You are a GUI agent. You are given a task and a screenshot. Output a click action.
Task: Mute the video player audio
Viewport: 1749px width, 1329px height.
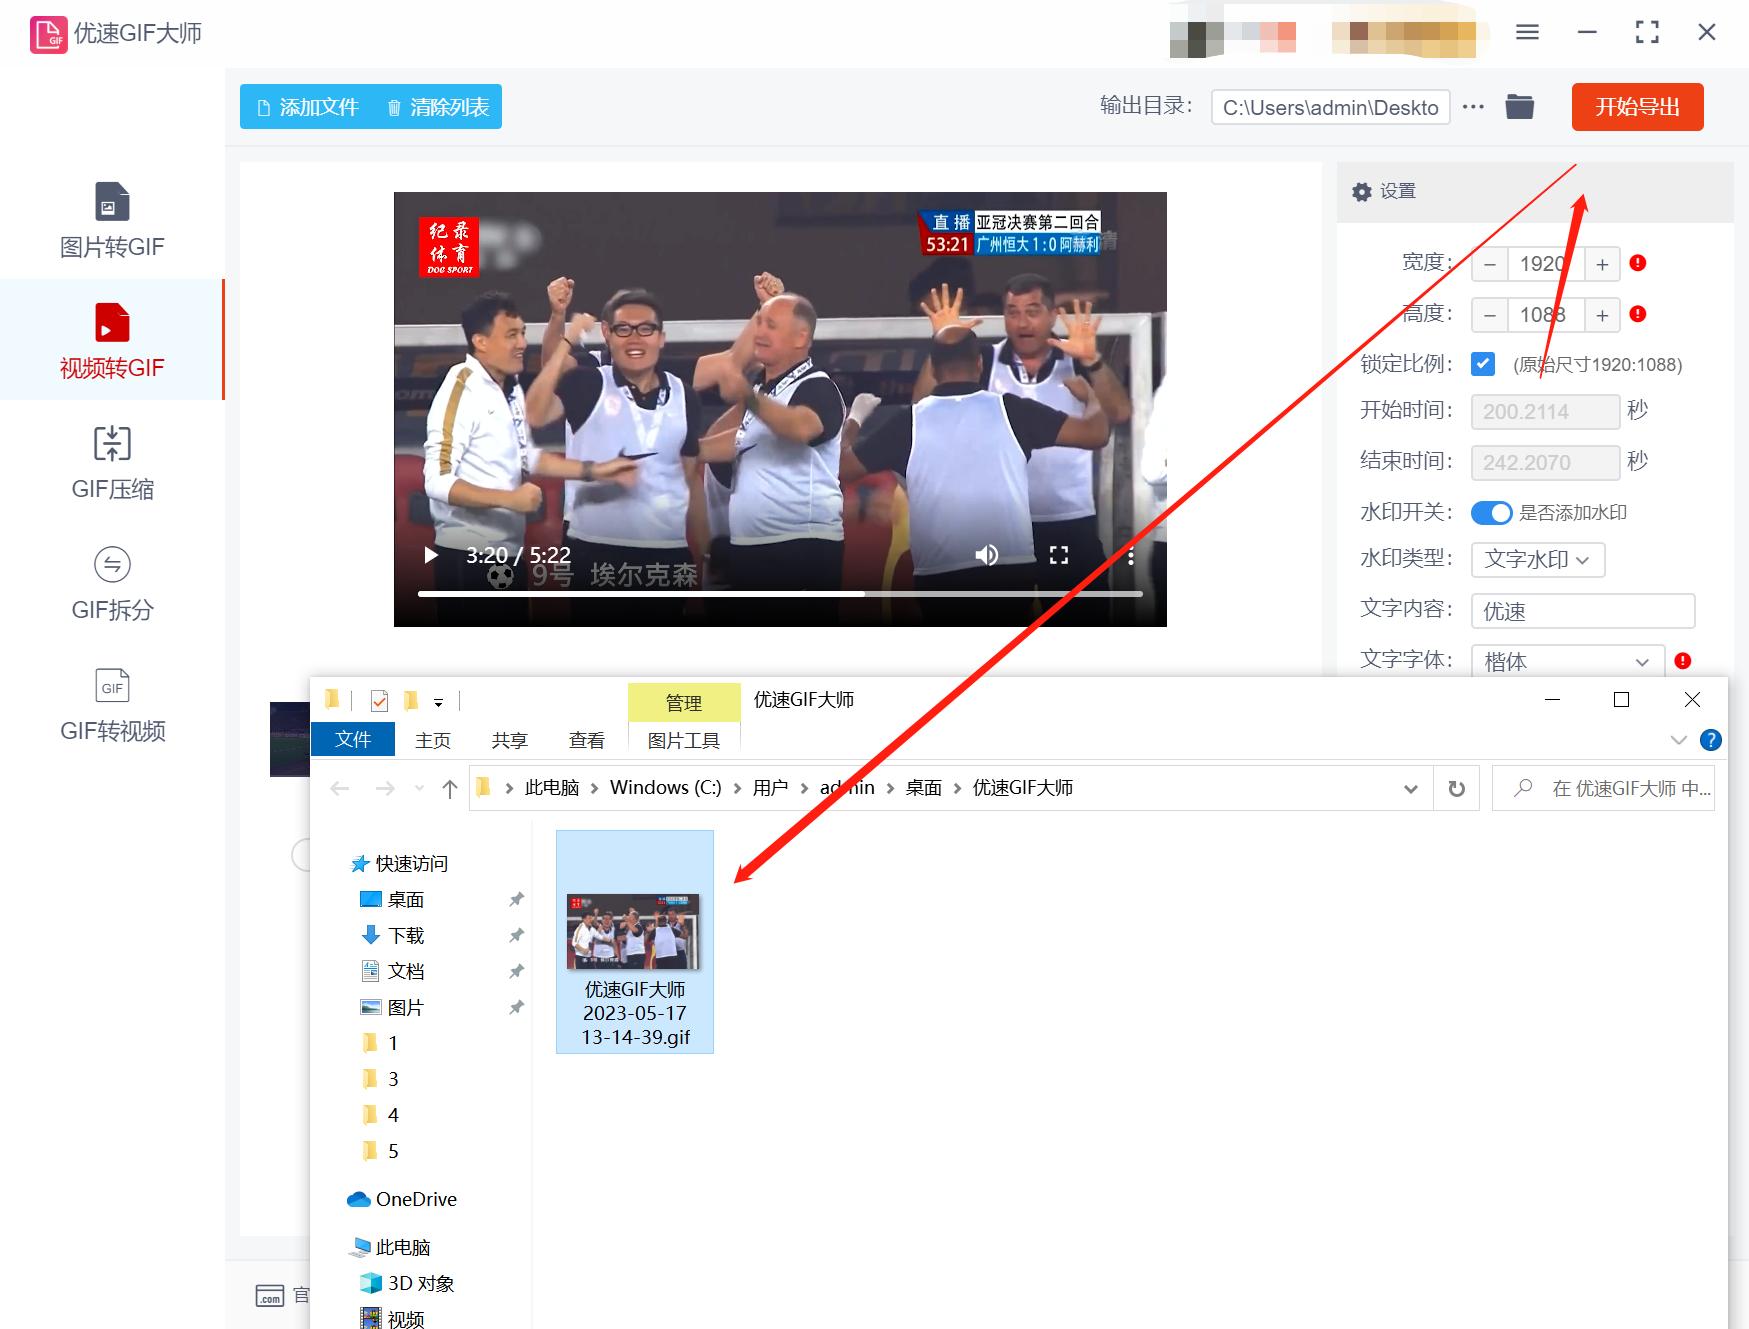[x=987, y=555]
